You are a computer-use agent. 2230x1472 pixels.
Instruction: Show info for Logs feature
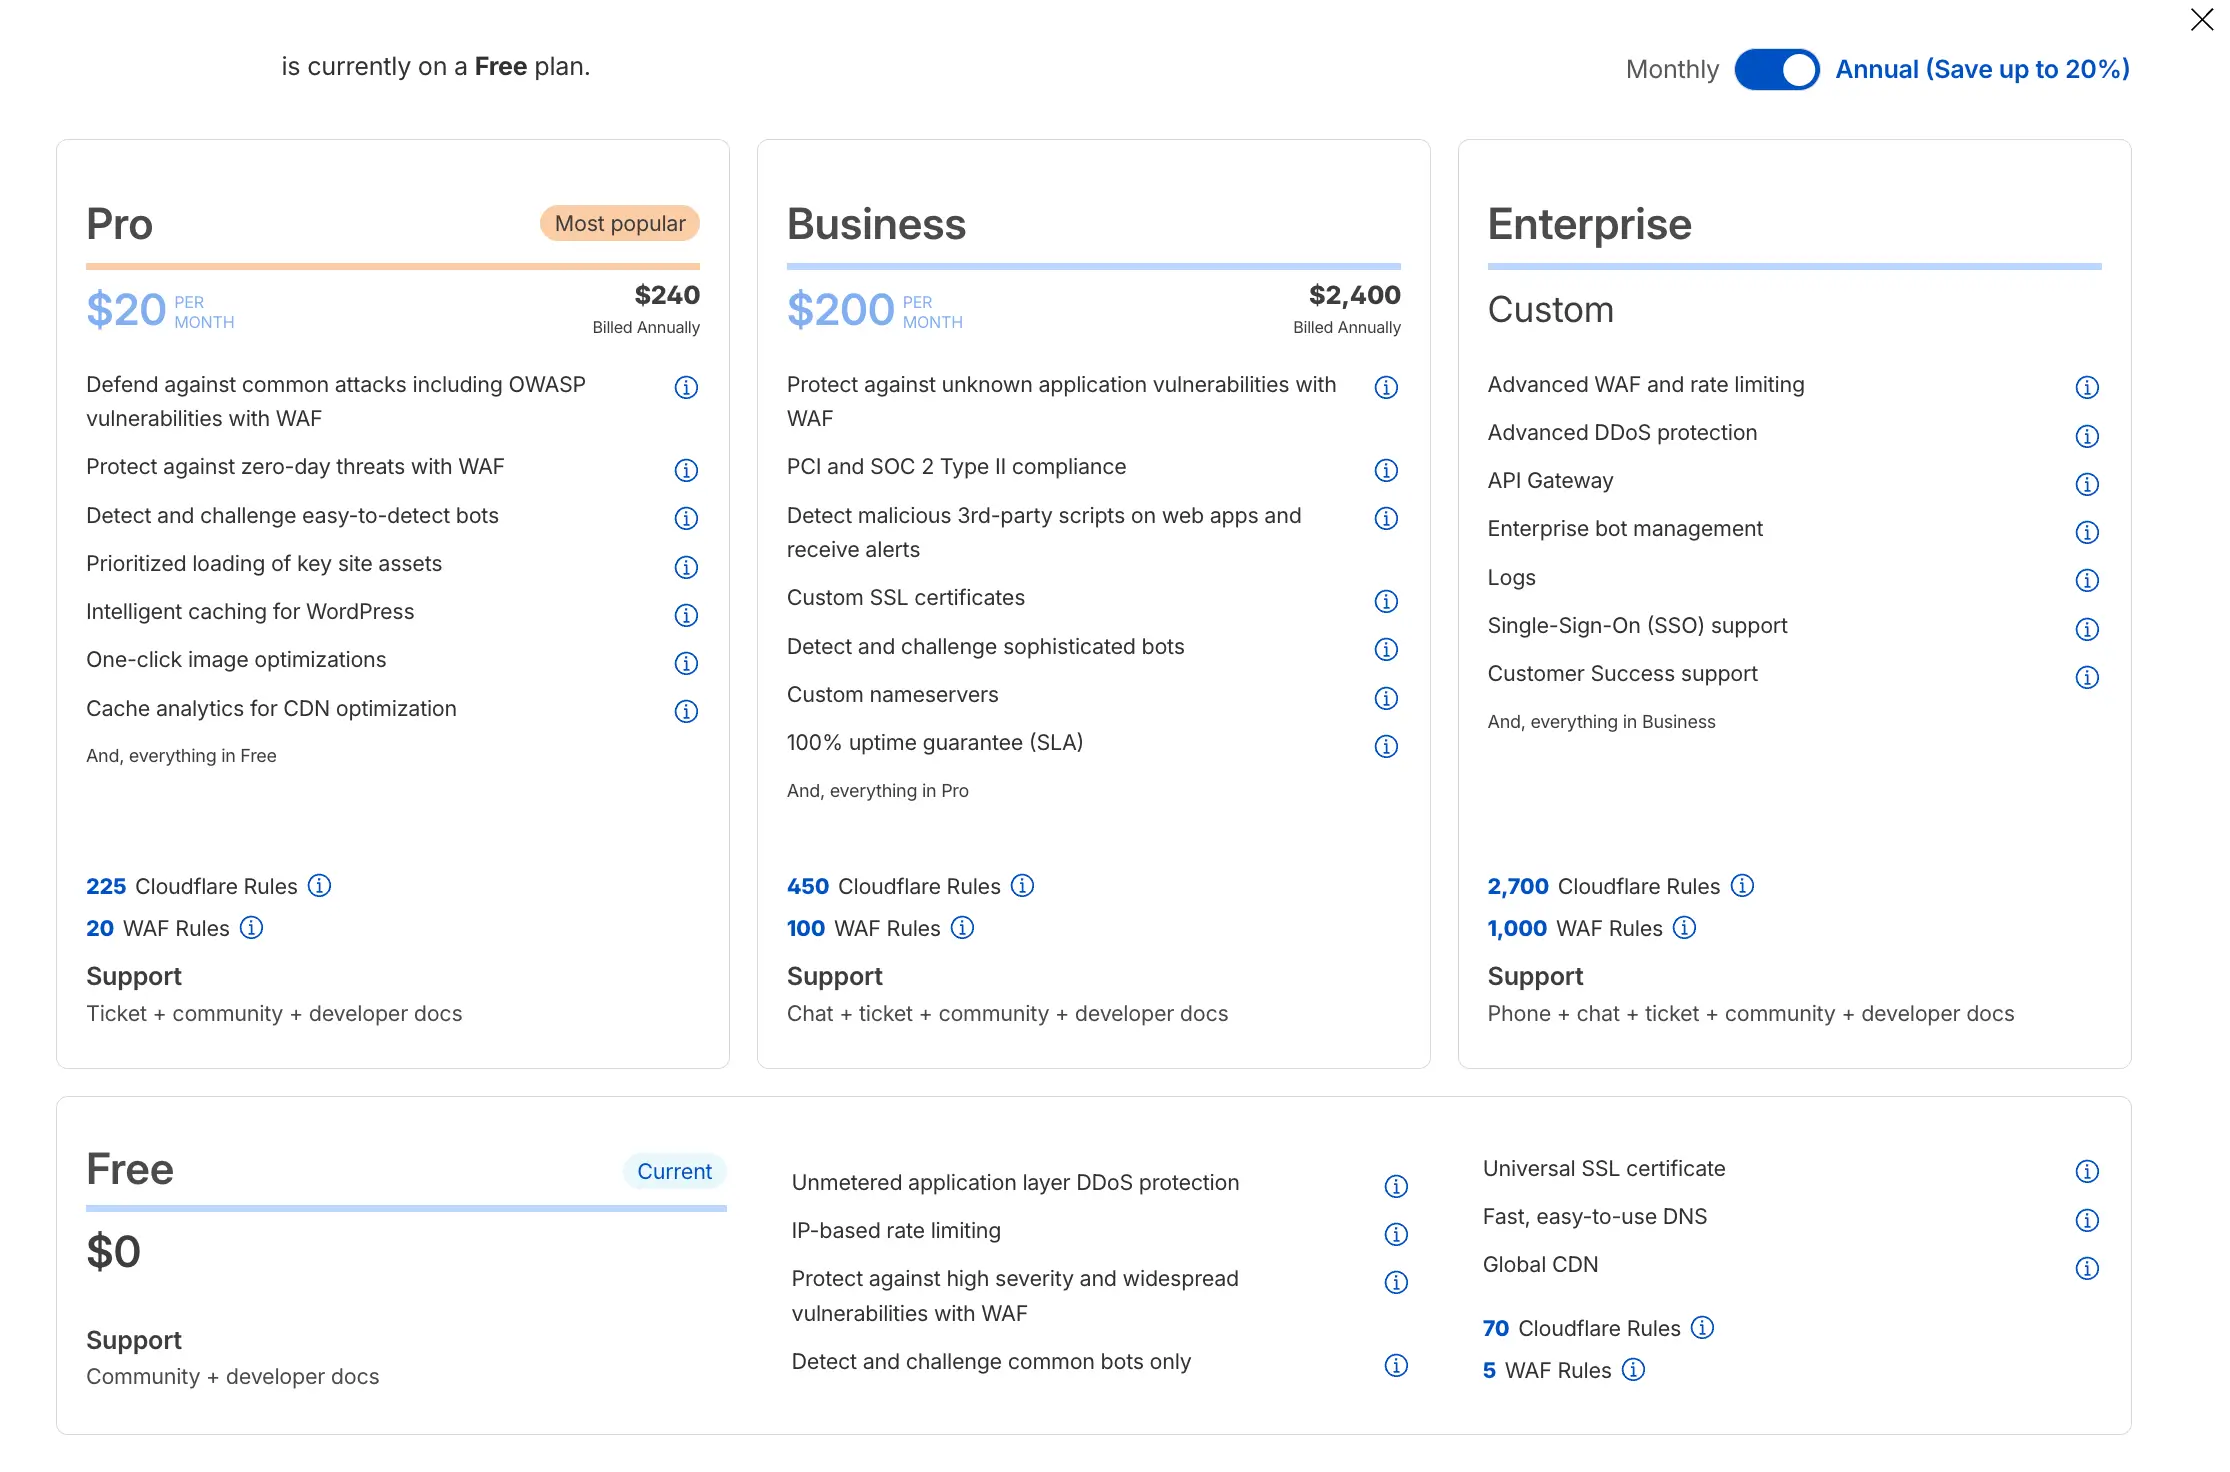(2087, 580)
